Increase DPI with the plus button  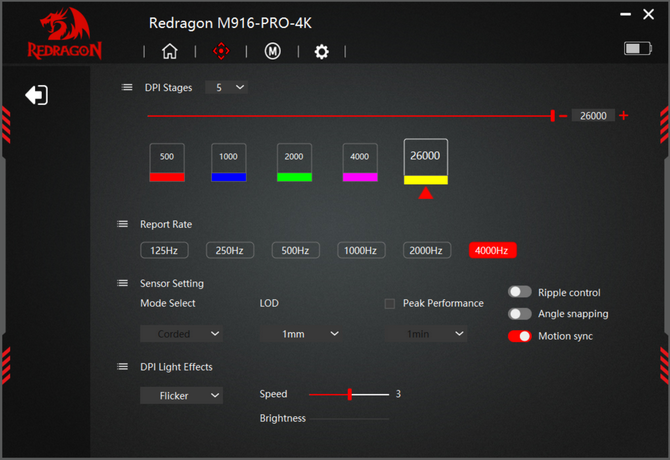pos(624,115)
